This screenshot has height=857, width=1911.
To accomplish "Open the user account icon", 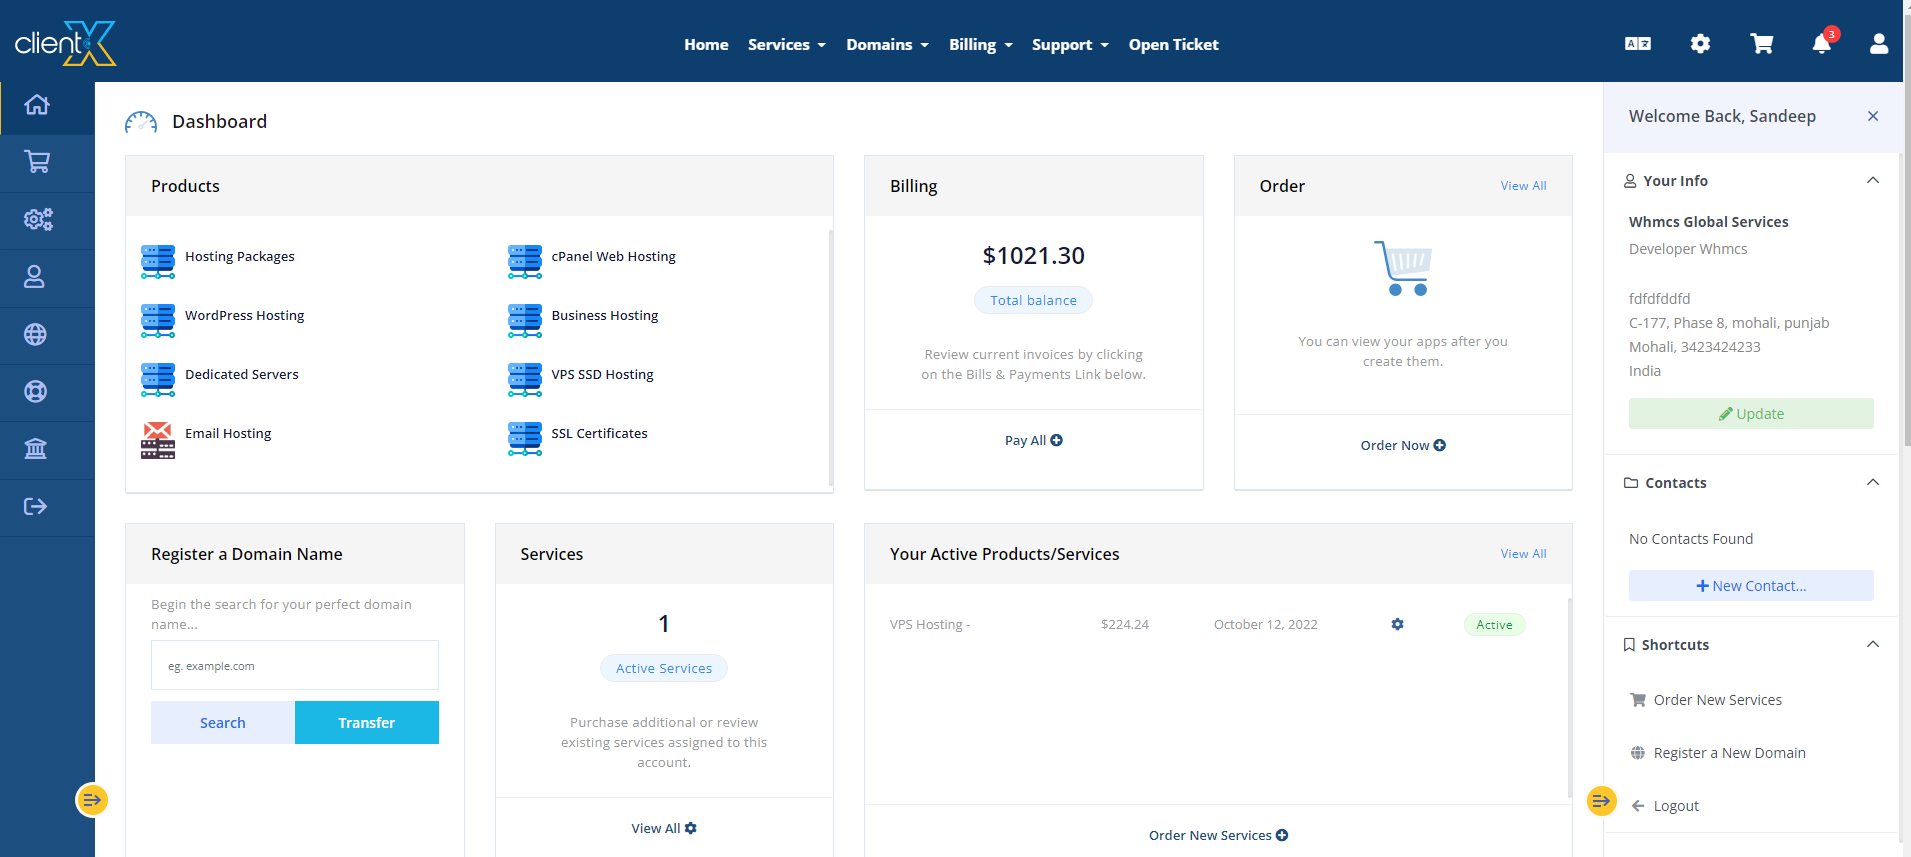I will tap(1879, 44).
